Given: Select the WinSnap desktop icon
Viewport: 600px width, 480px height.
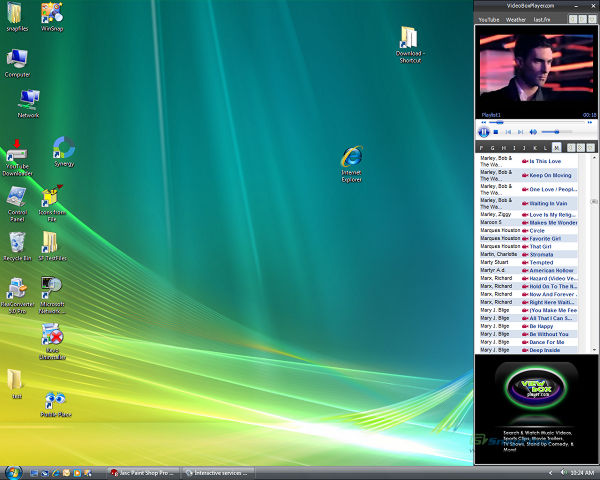Looking at the screenshot, I should click(52, 18).
